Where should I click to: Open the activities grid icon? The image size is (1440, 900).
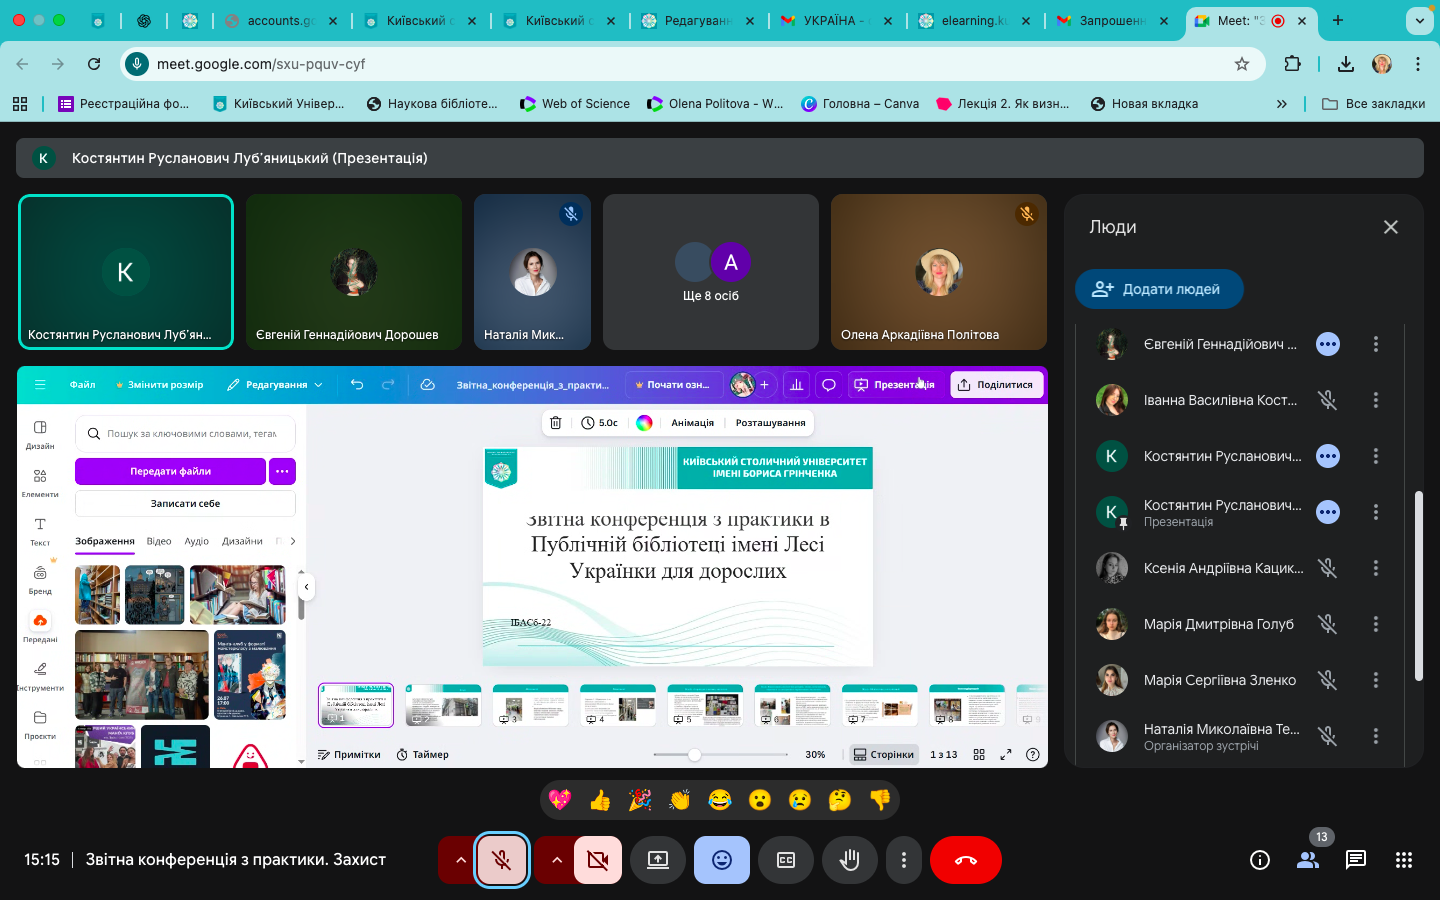[1404, 860]
